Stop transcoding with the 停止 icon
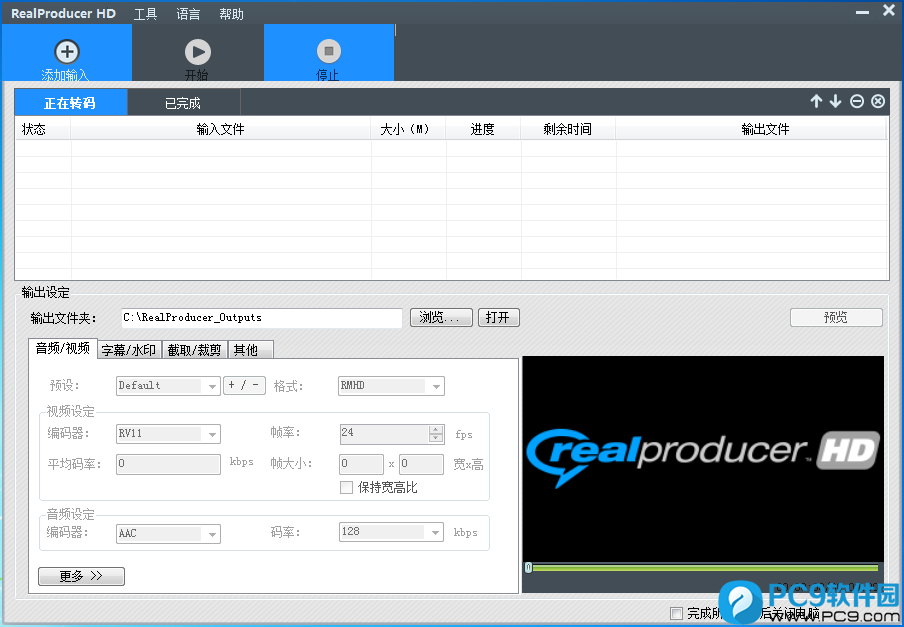The image size is (904, 627). tap(329, 52)
